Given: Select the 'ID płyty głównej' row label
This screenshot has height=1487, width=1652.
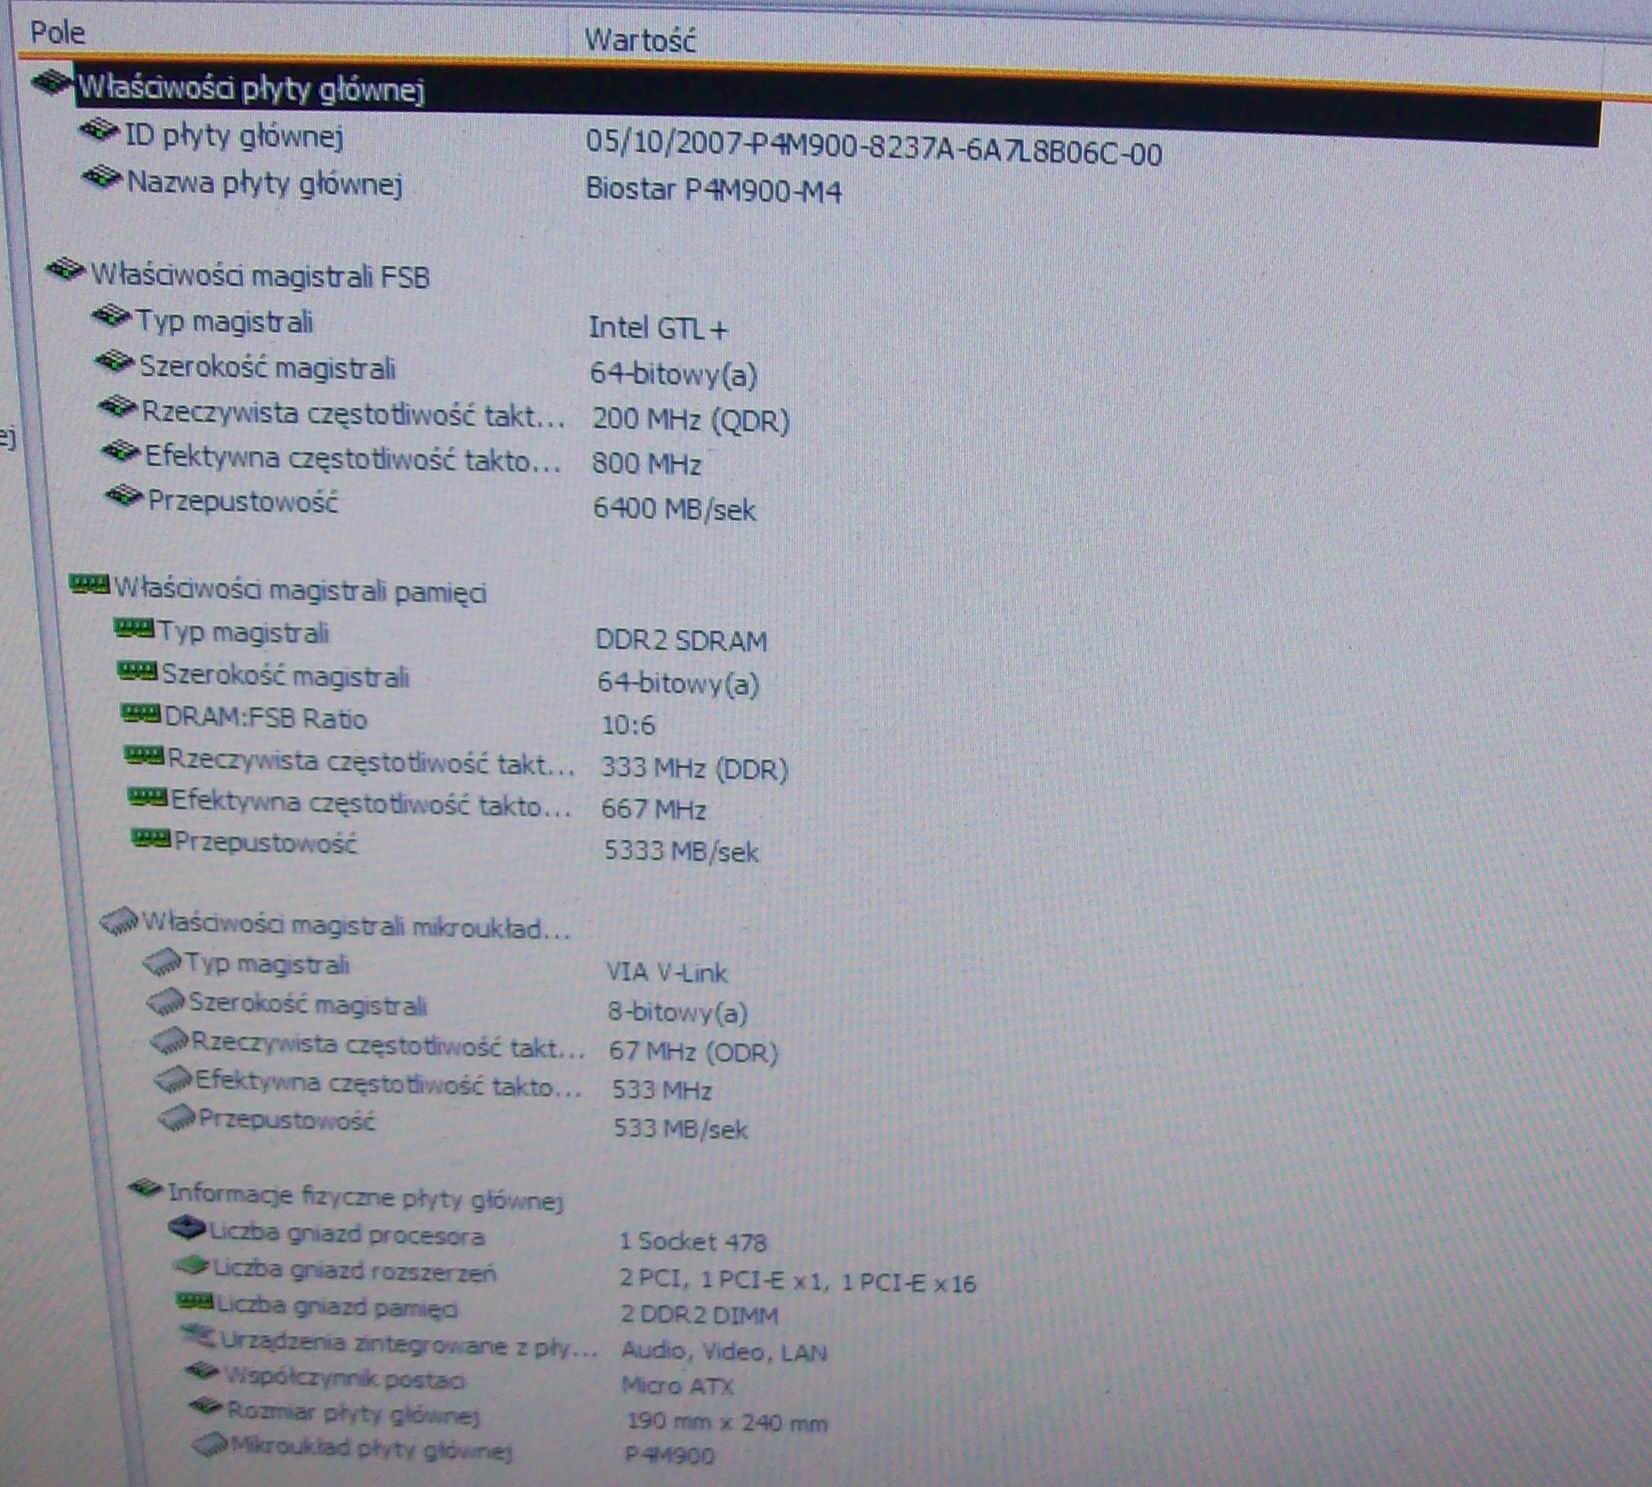Looking at the screenshot, I should (x=233, y=135).
